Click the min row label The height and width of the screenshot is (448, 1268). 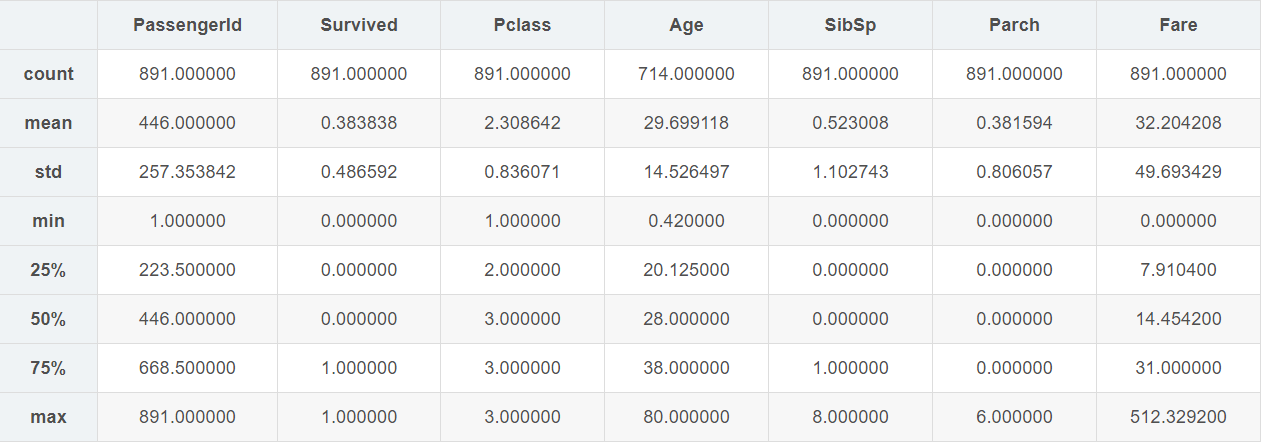pyautogui.click(x=49, y=221)
